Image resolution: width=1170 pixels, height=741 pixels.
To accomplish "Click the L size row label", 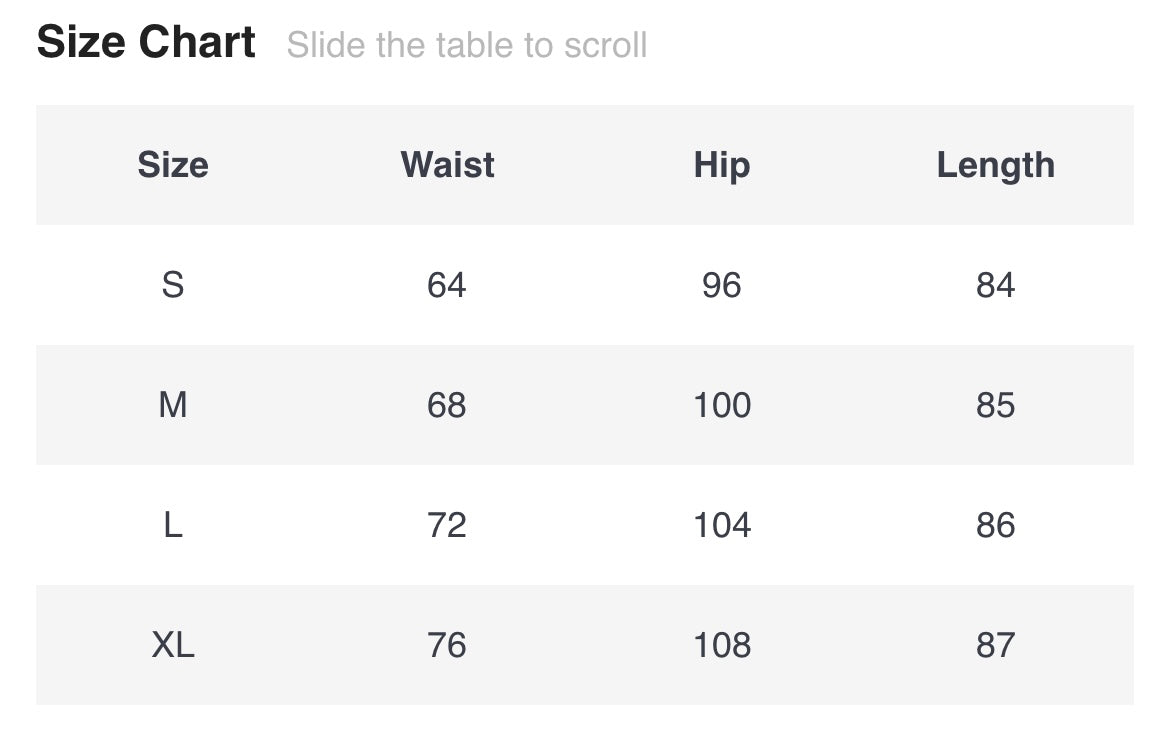I will [x=173, y=525].
